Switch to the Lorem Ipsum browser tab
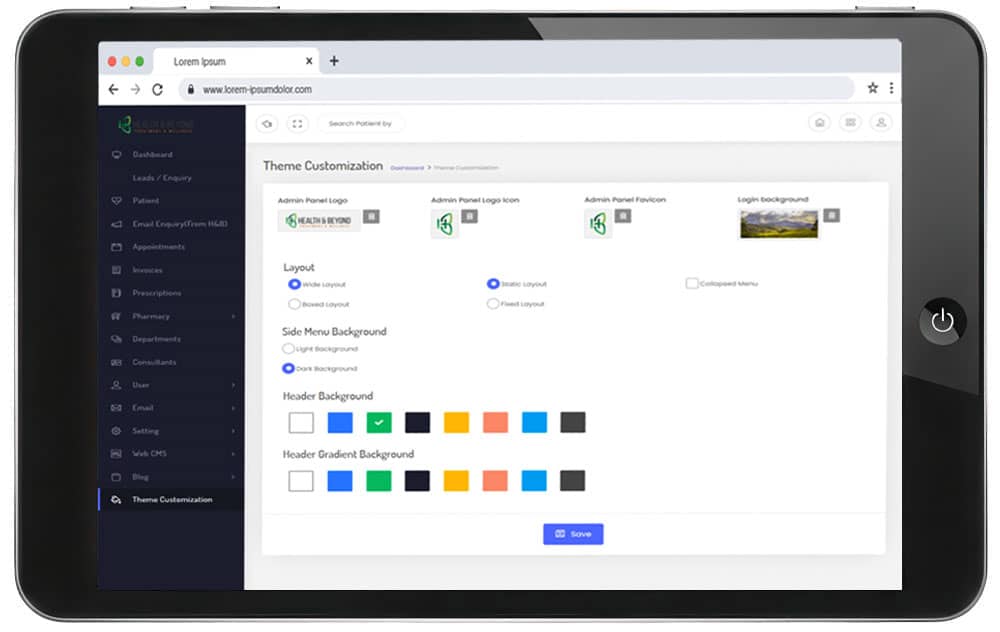The image size is (1000, 632). (236, 61)
